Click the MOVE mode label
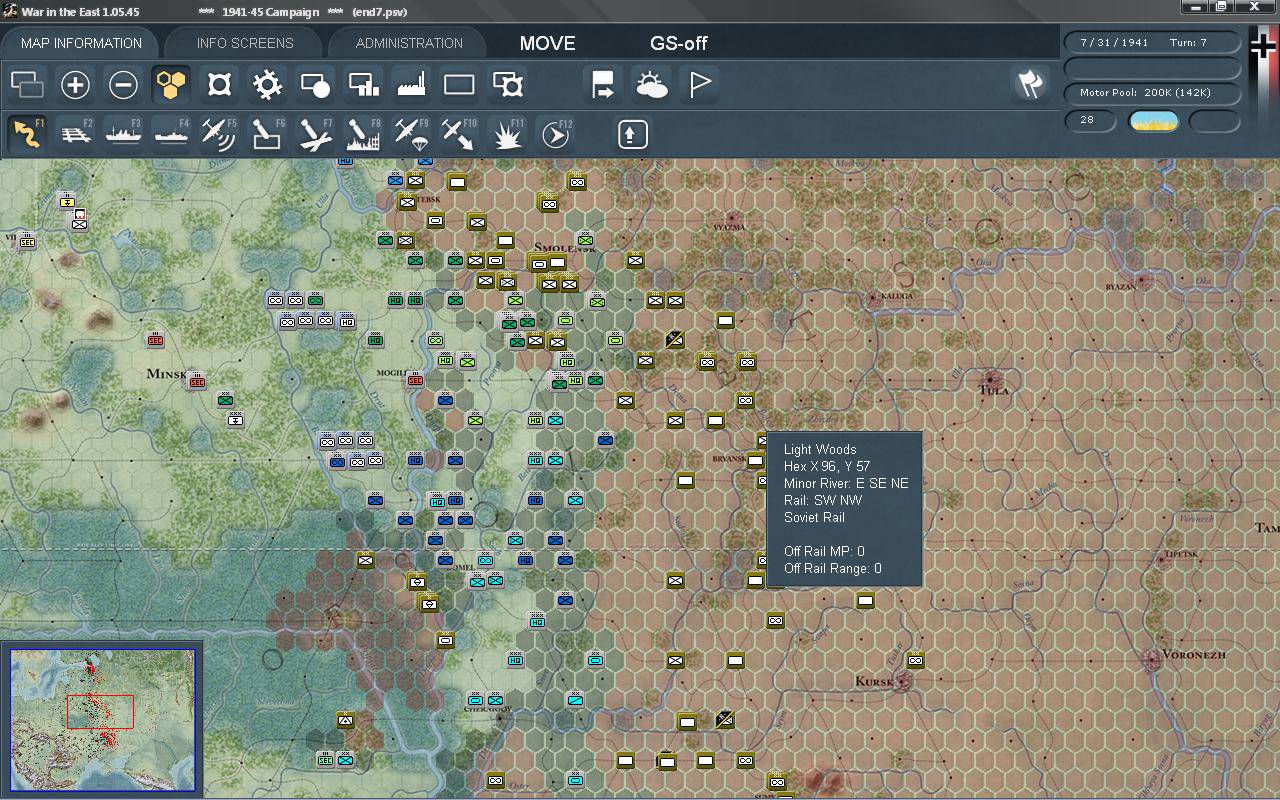This screenshot has height=800, width=1280. [548, 43]
